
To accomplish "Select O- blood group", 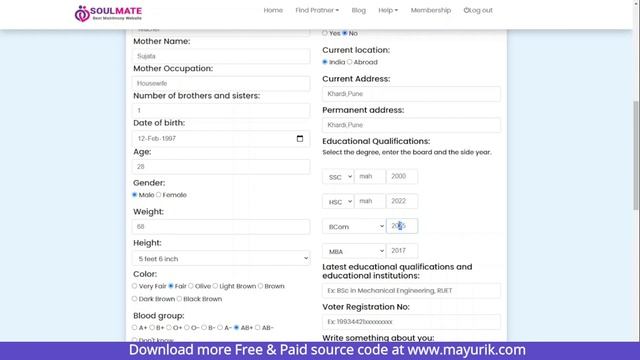I will [x=187, y=327].
